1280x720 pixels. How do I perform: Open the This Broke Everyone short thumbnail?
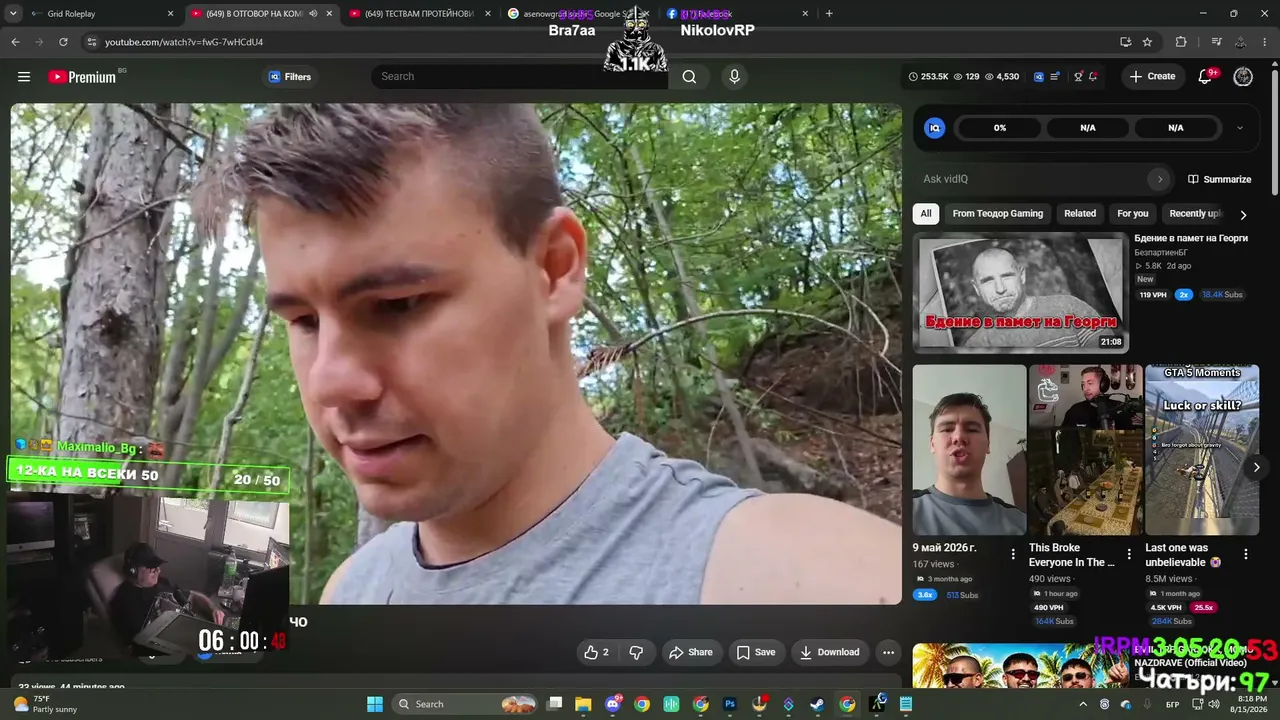click(x=1086, y=450)
